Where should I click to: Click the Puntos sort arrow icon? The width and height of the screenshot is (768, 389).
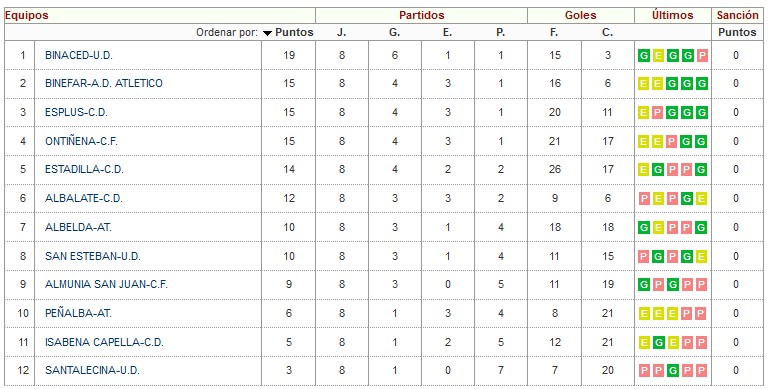click(267, 33)
